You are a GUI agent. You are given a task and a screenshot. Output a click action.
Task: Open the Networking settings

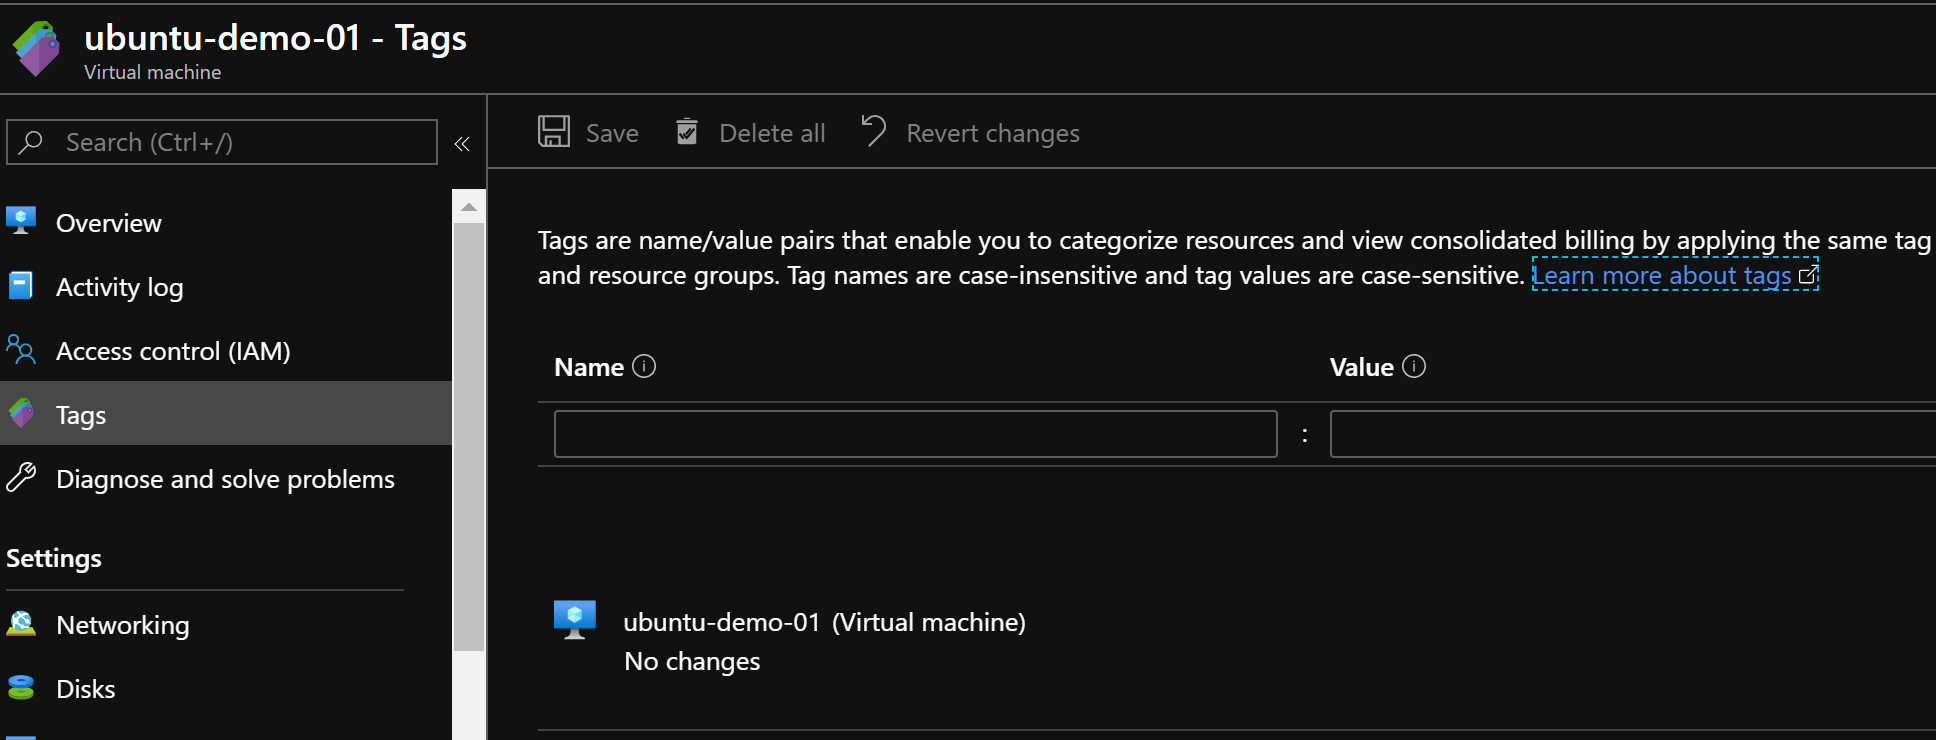pyautogui.click(x=226, y=625)
